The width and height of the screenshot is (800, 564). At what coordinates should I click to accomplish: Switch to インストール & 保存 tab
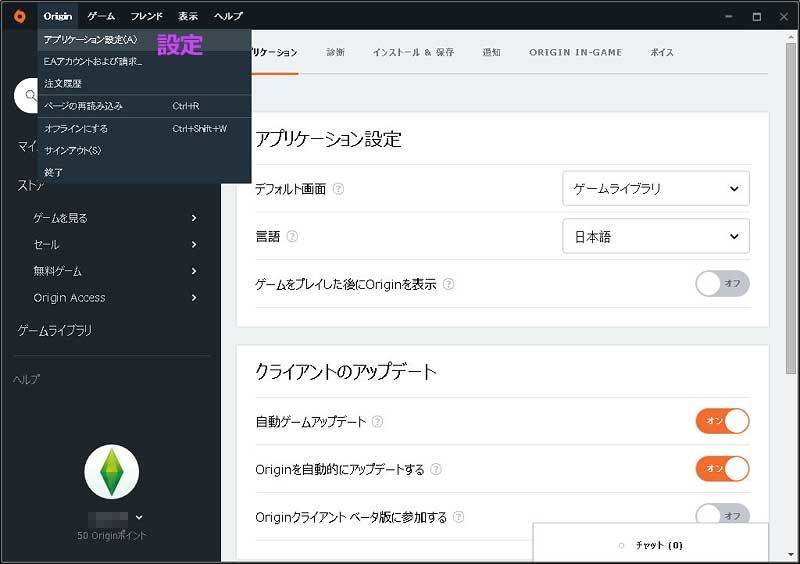pos(413,52)
